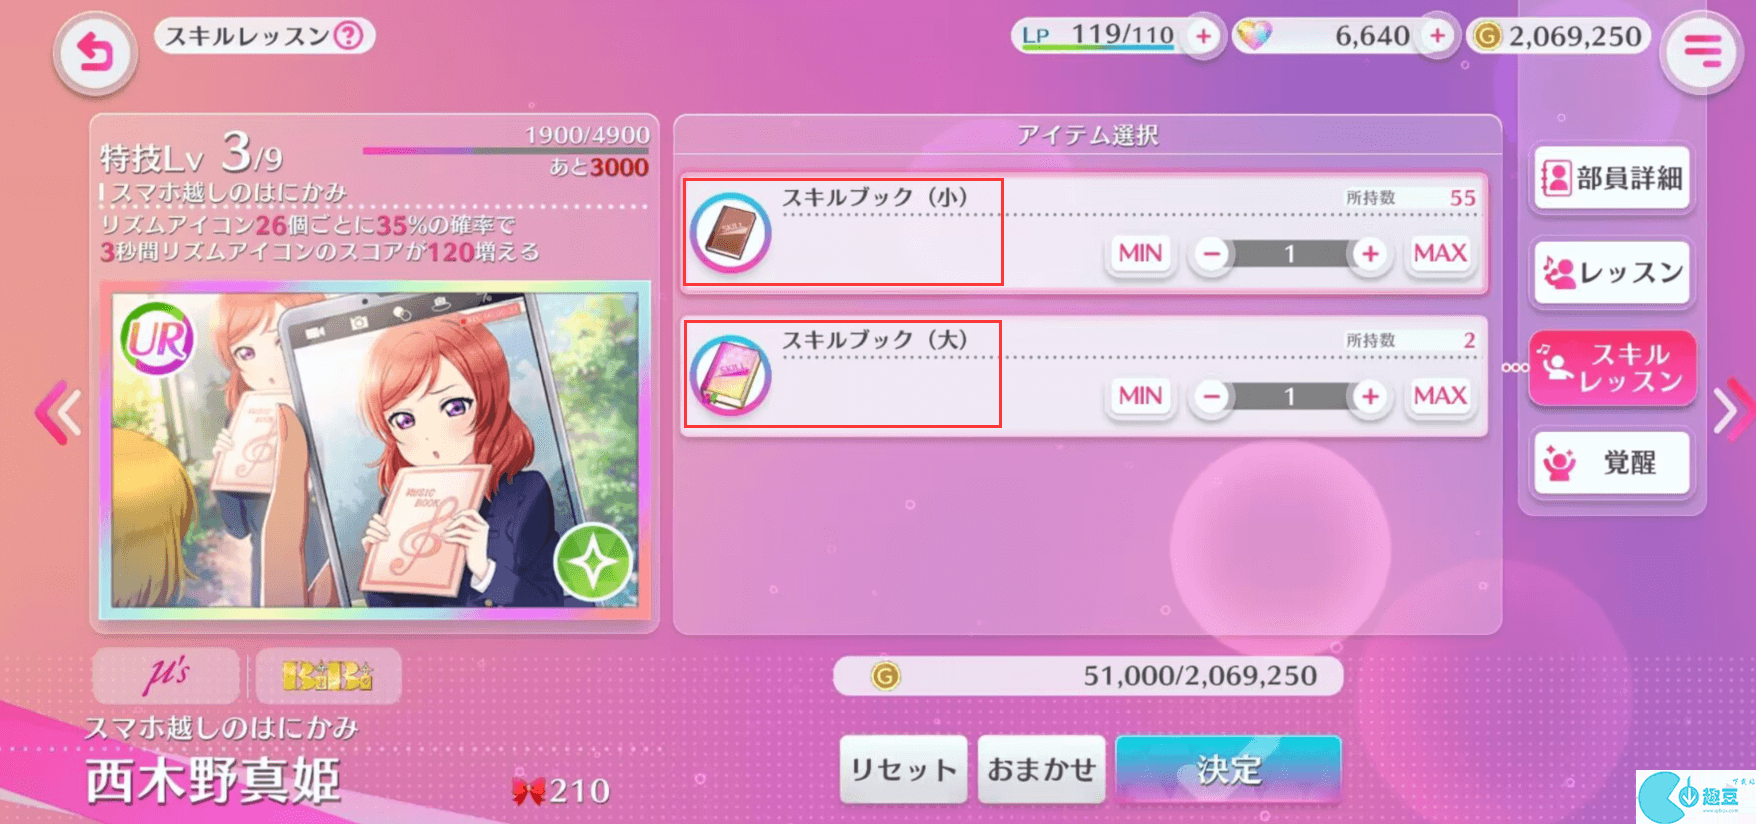Image resolution: width=1756 pixels, height=824 pixels.
Task: Add love gems with plus icon
Action: click(x=1437, y=37)
